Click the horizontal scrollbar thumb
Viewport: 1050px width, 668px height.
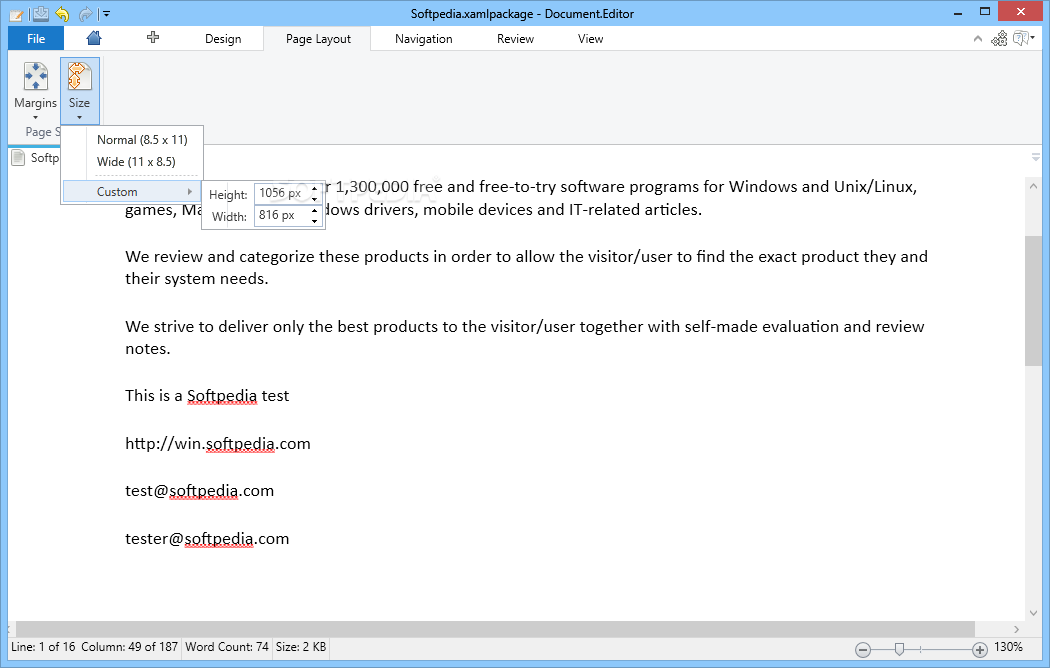coord(495,629)
